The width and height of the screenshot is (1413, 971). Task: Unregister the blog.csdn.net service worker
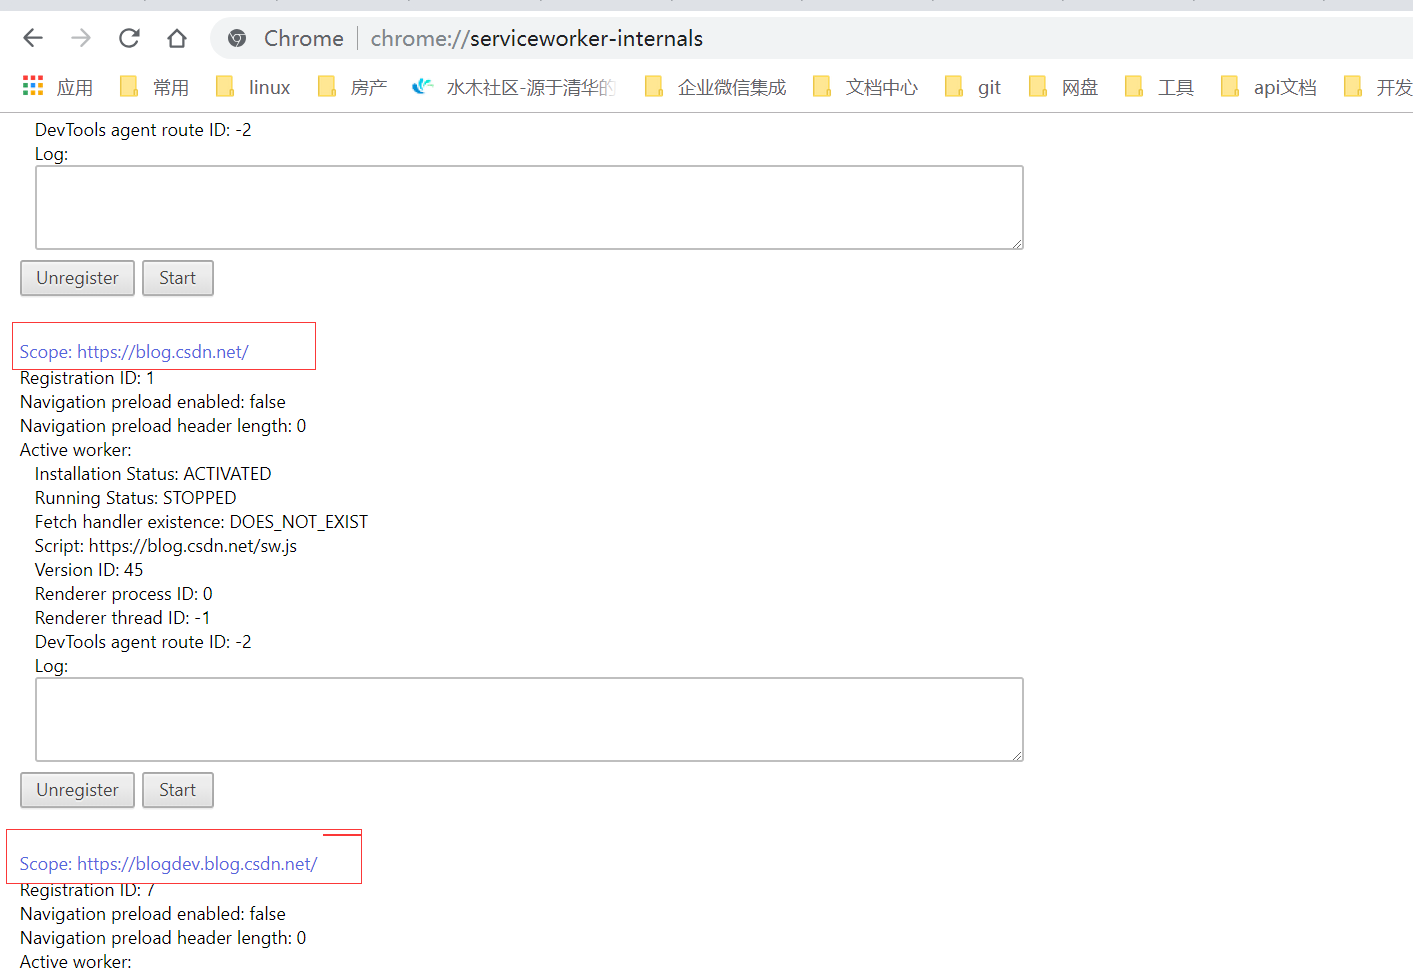(x=77, y=790)
